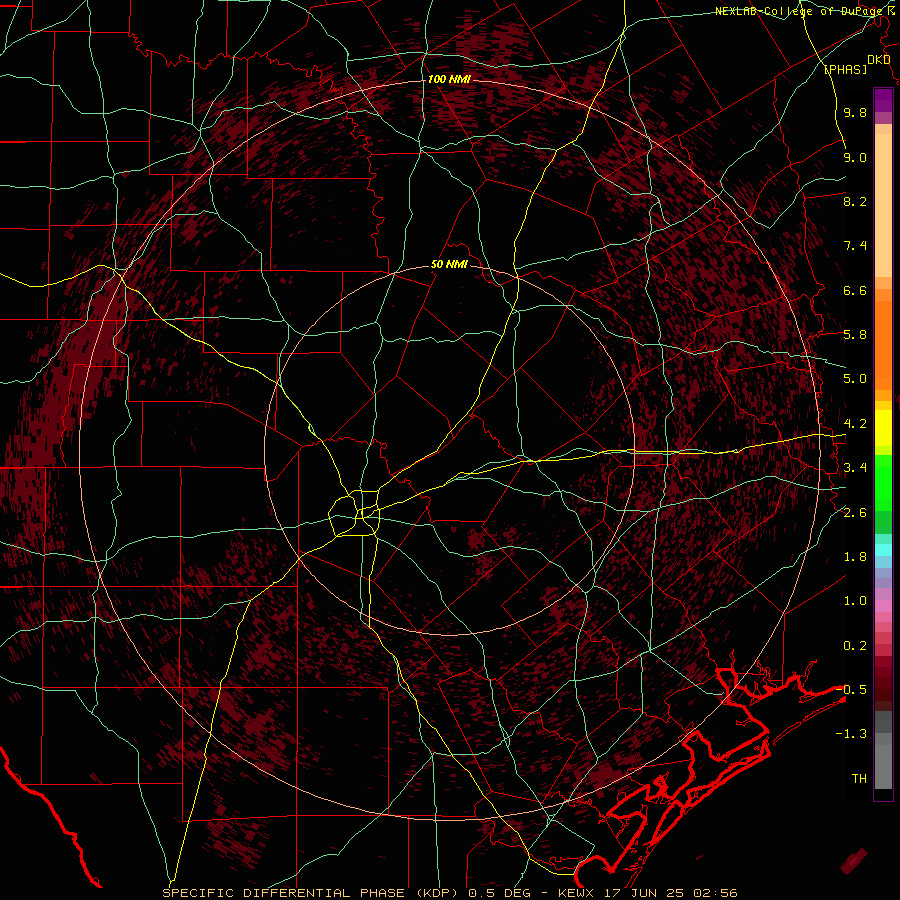Select the 3.4 scale value
The height and width of the screenshot is (900, 900).
coord(855,468)
